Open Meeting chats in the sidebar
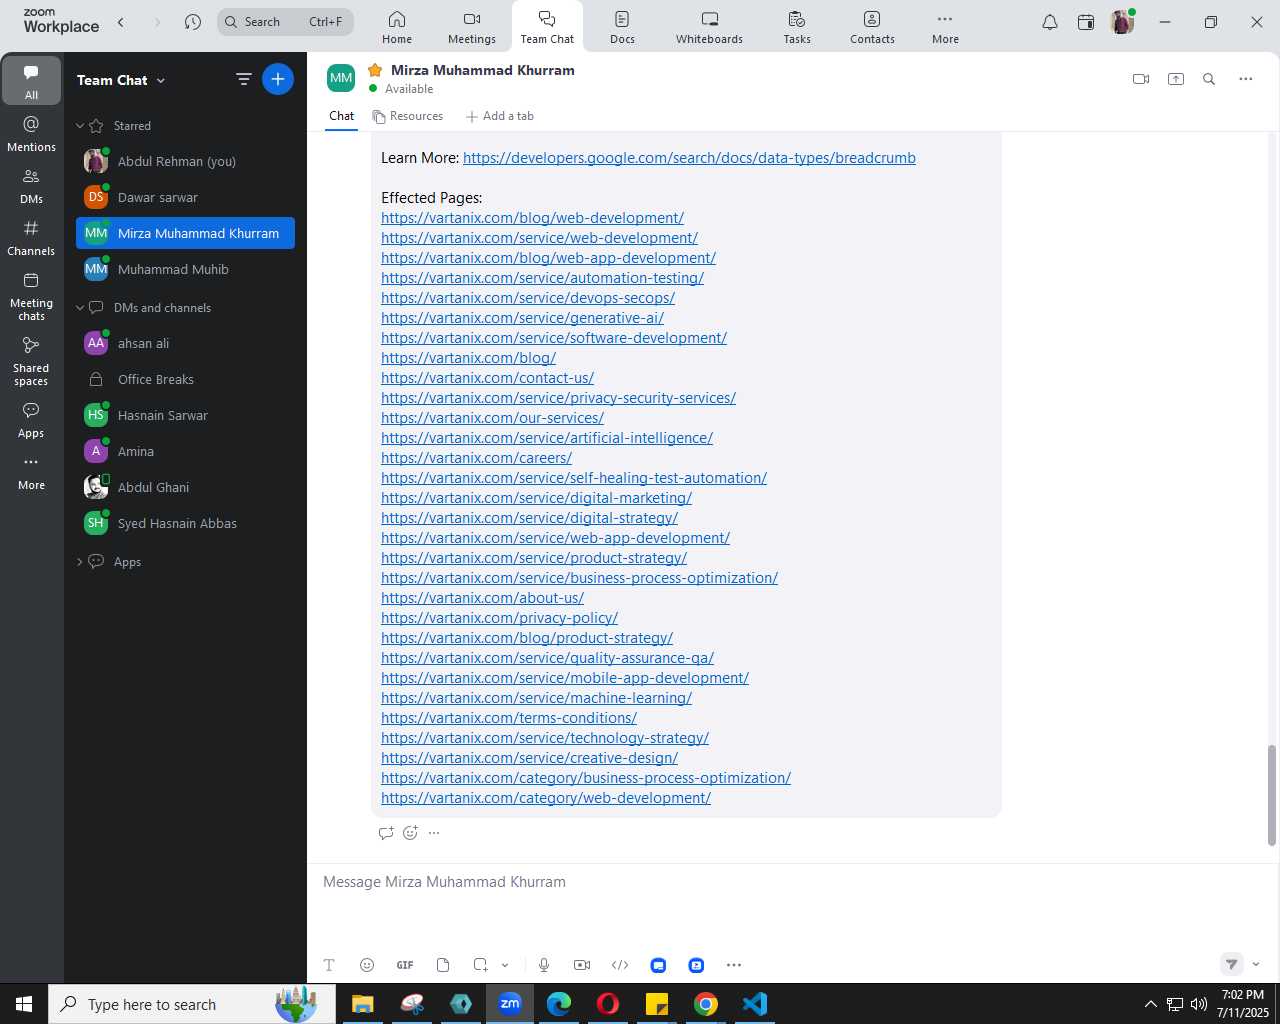The image size is (1280, 1024). [31, 297]
